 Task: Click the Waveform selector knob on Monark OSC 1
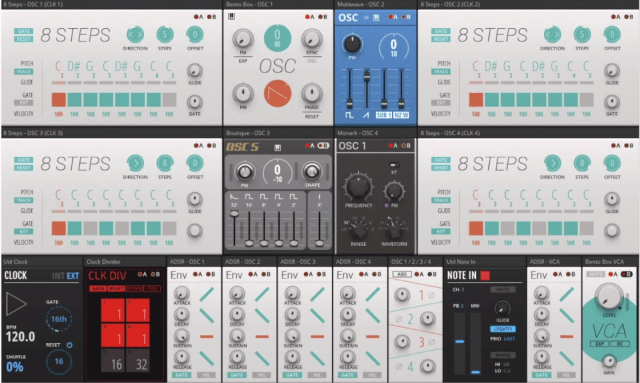[x=393, y=231]
